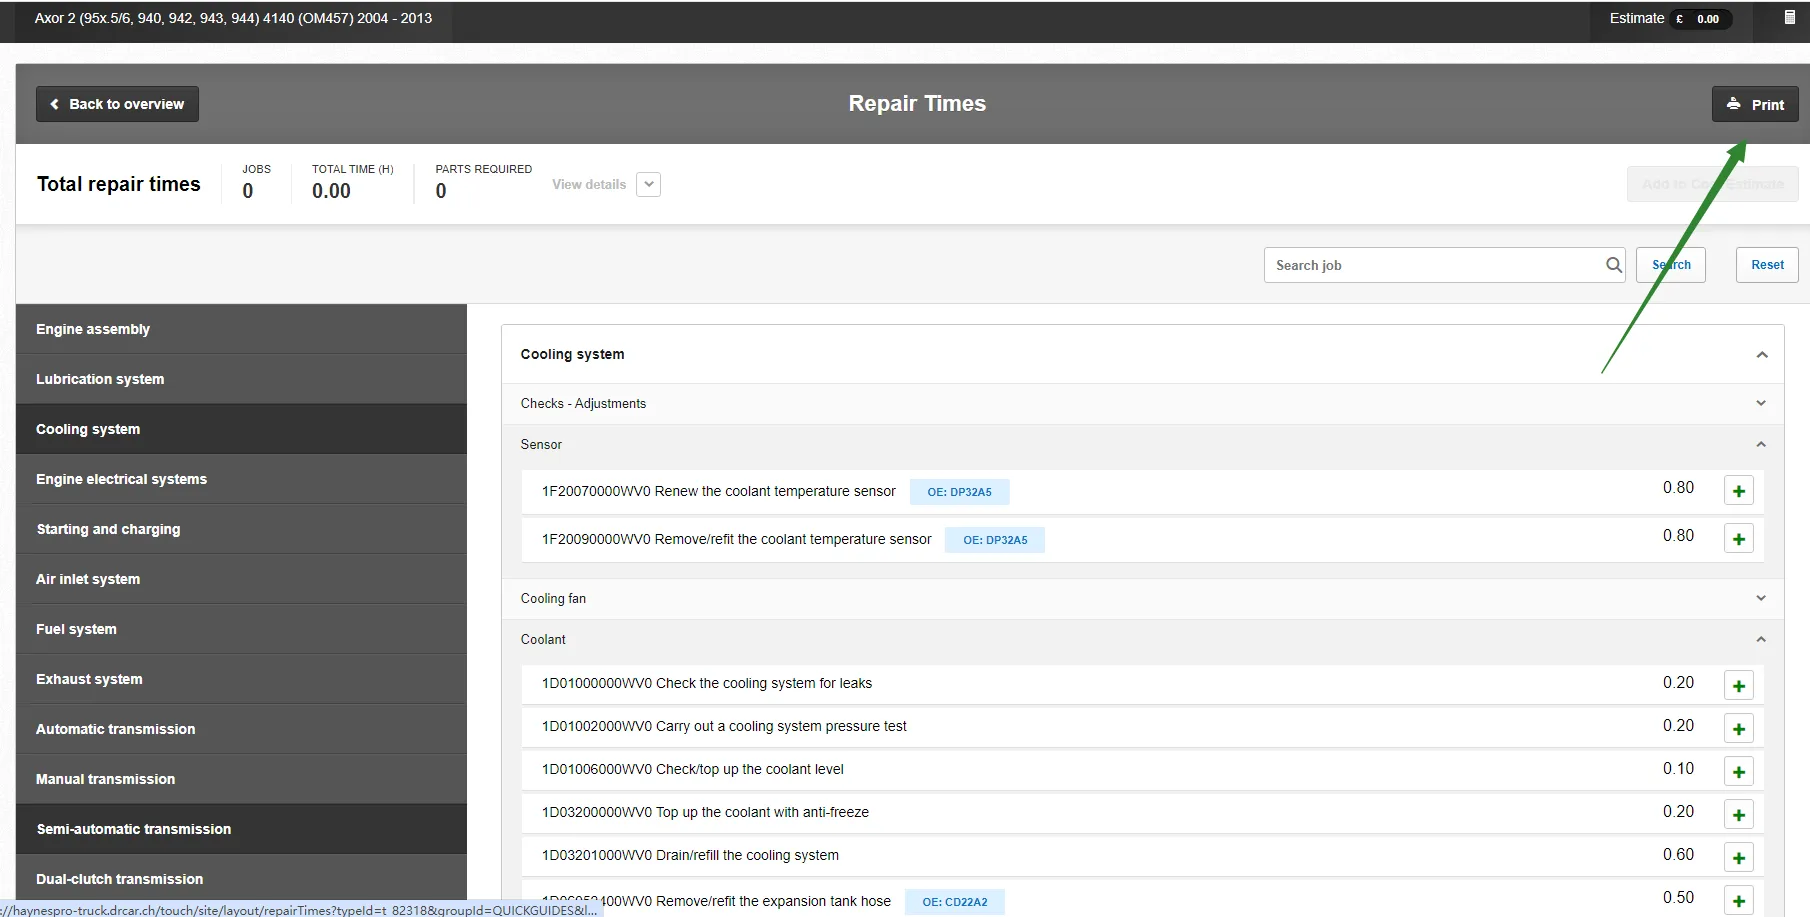Select Engine assembly category
The image size is (1810, 917).
click(x=241, y=329)
